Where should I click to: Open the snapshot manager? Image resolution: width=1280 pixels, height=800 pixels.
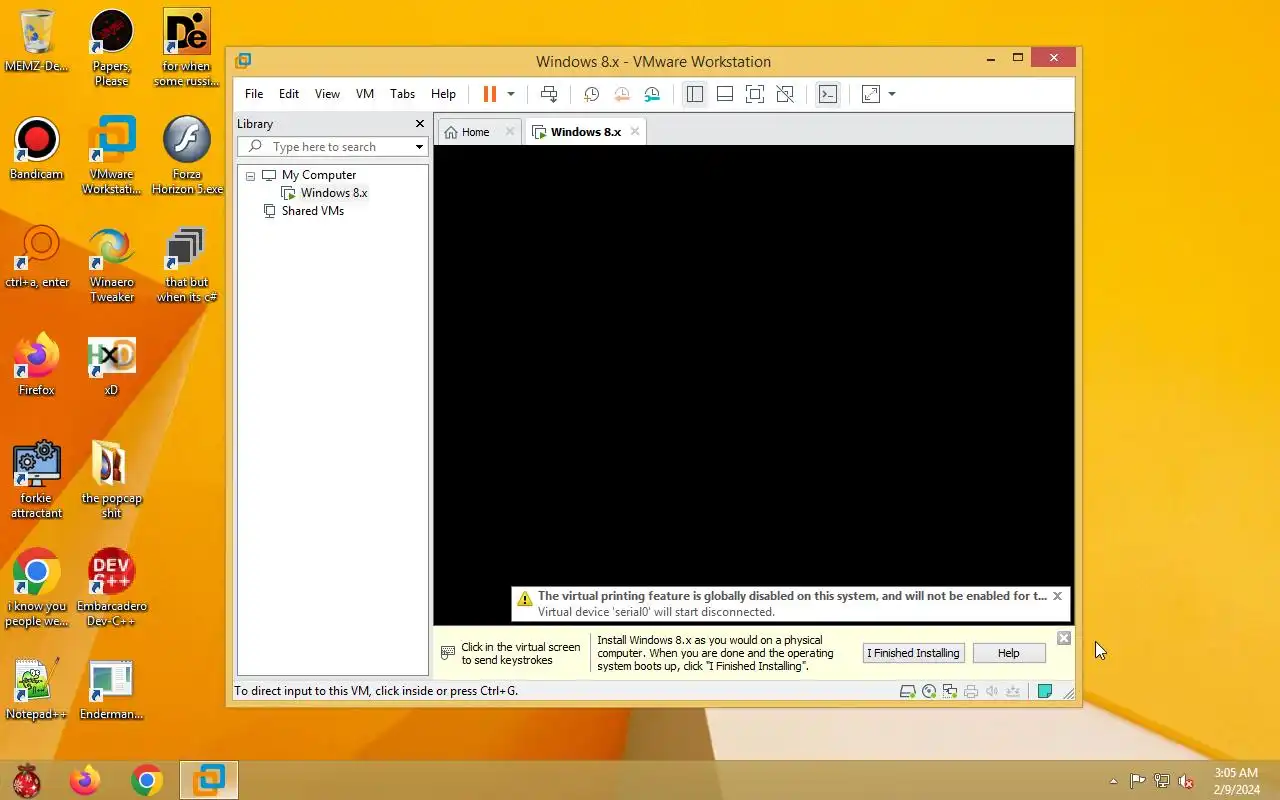click(x=652, y=94)
